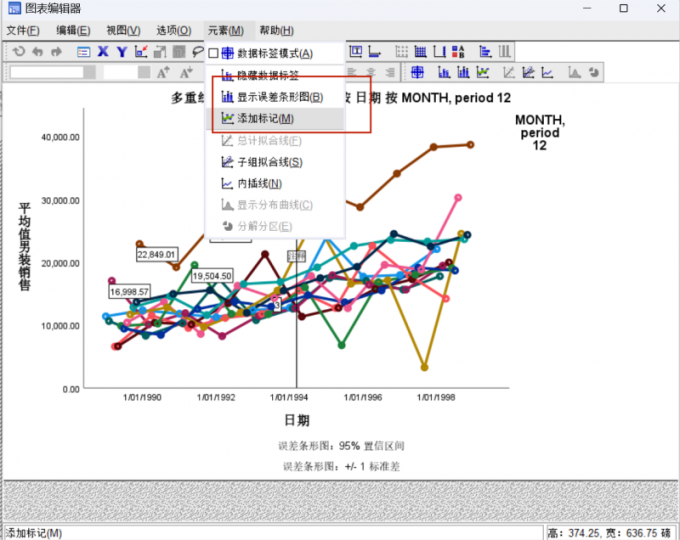
Task: Click the font name input field
Action: pyautogui.click(x=47, y=72)
